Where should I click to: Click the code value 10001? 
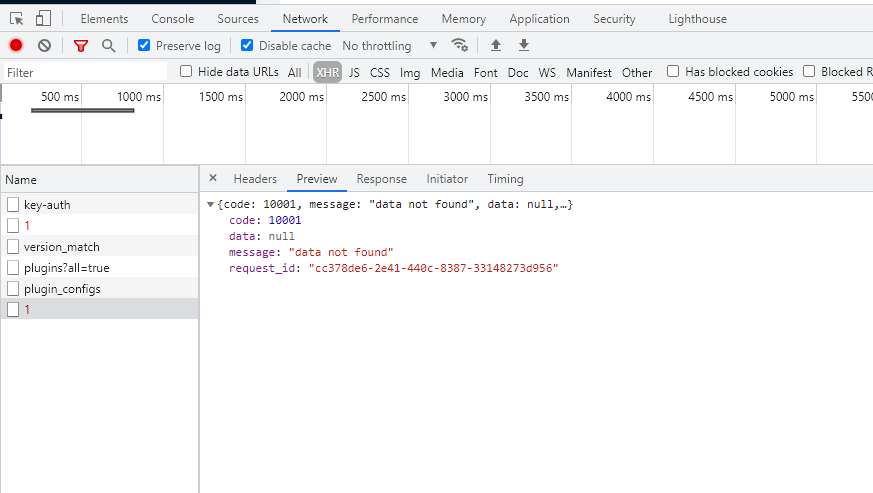[x=285, y=220]
